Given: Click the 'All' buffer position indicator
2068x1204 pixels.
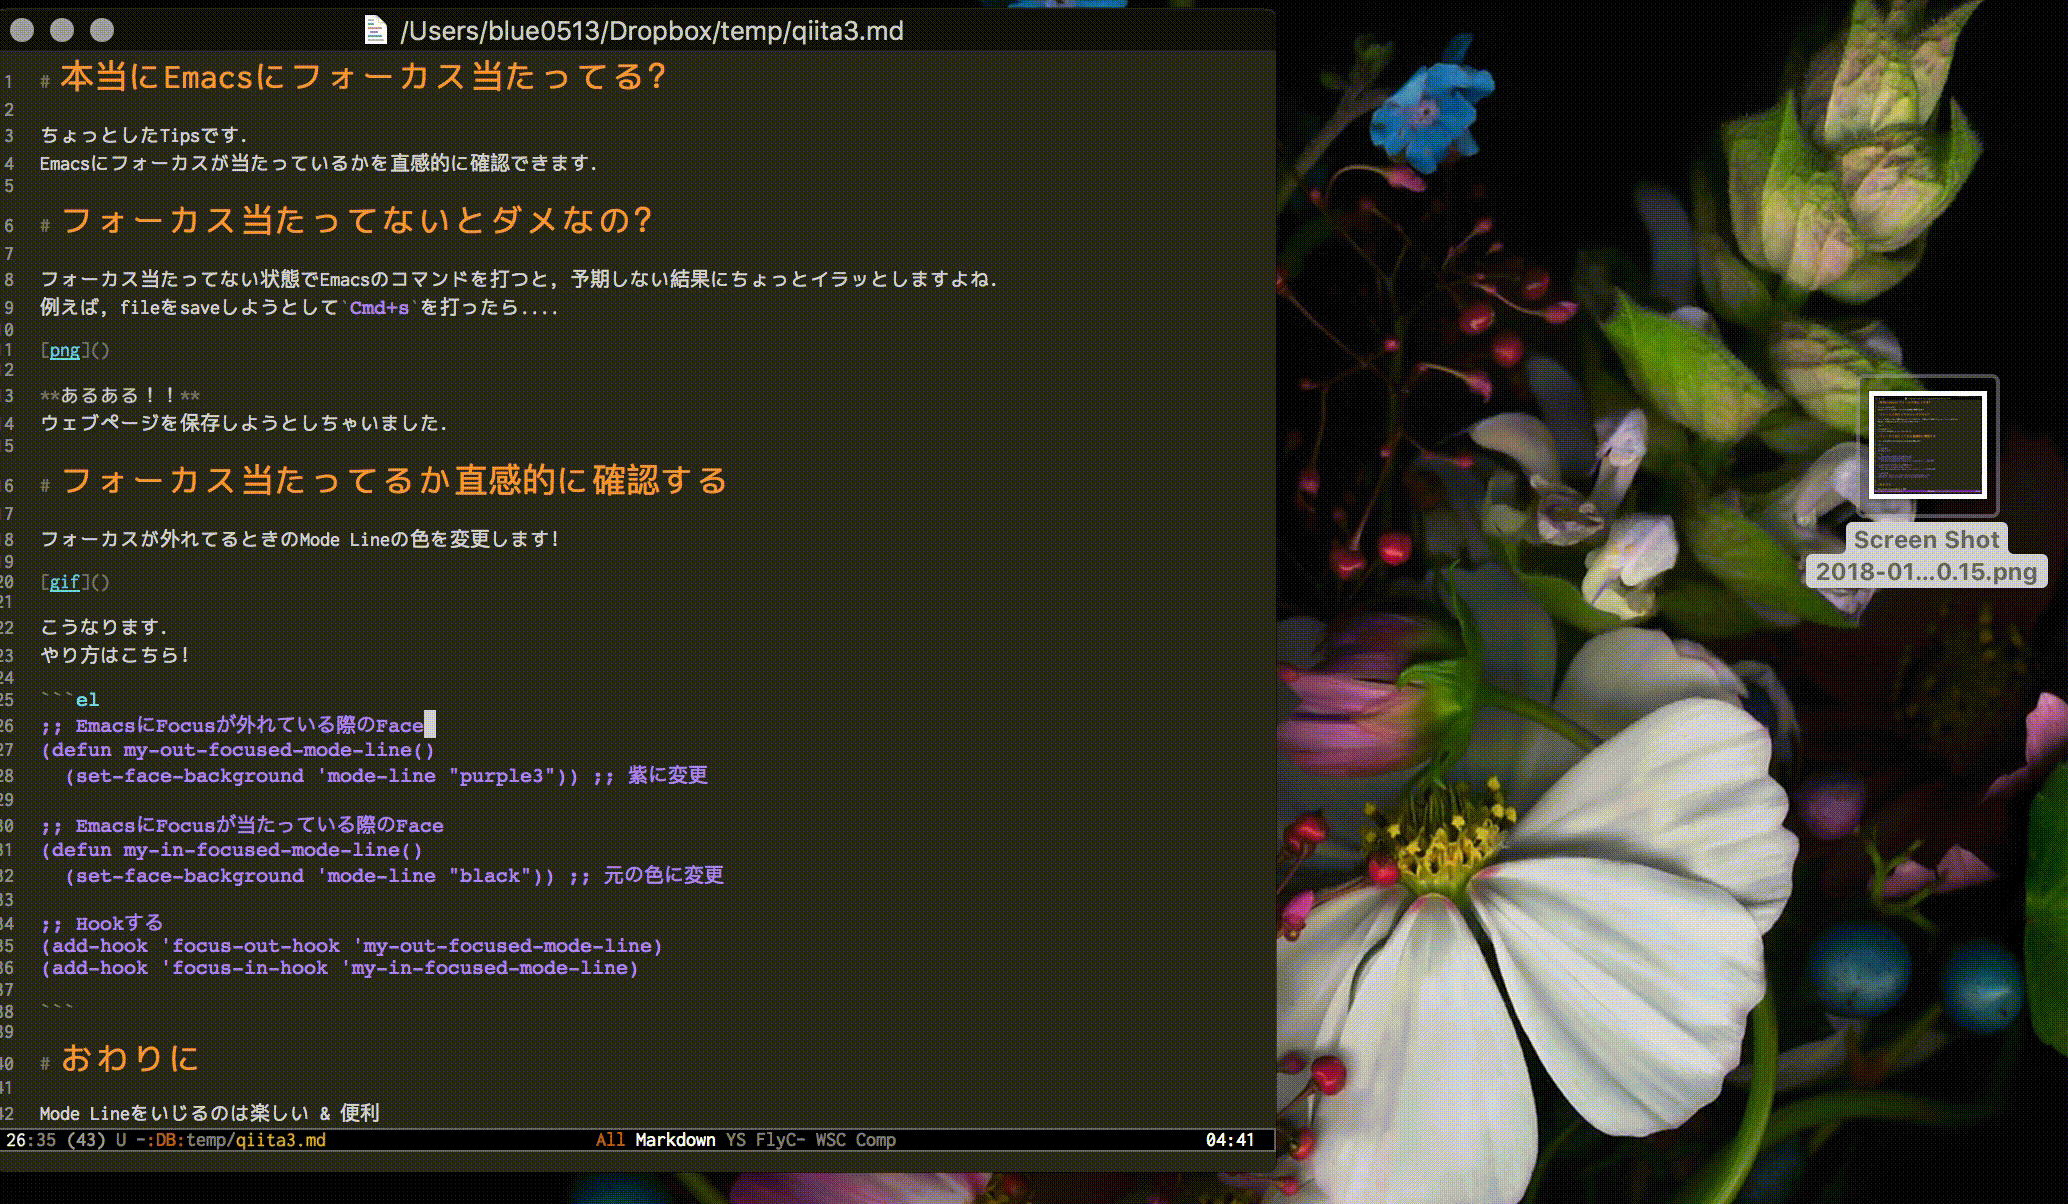Looking at the screenshot, I should (x=610, y=1140).
